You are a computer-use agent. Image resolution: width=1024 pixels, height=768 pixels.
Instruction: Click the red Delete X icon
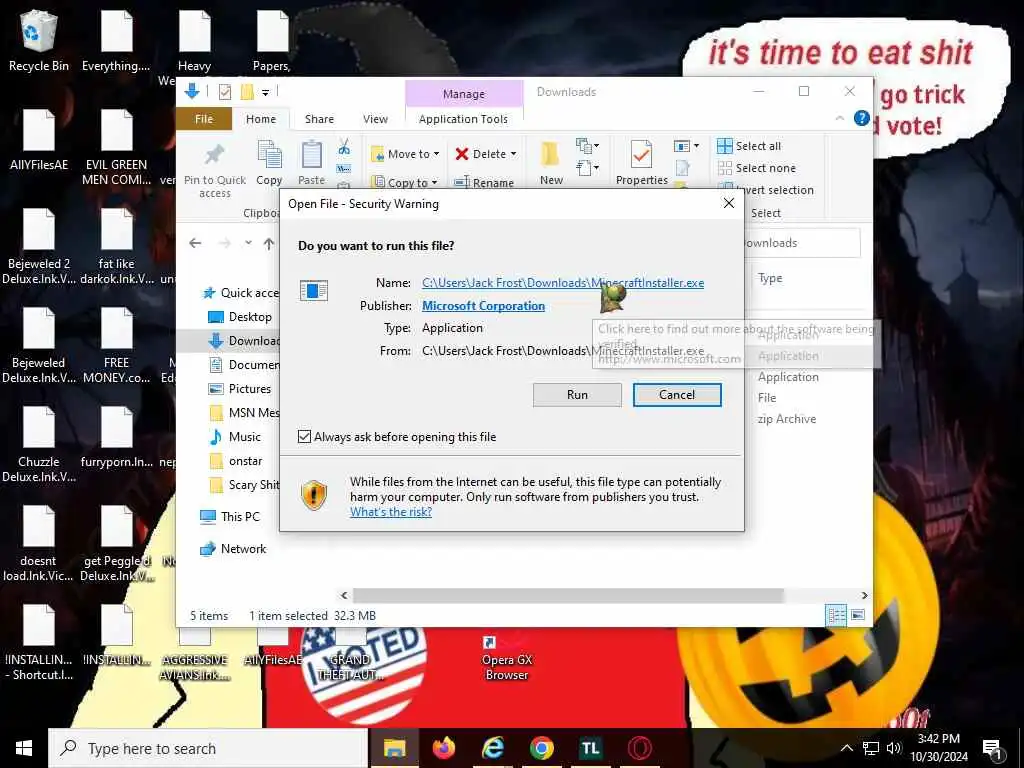tap(462, 154)
